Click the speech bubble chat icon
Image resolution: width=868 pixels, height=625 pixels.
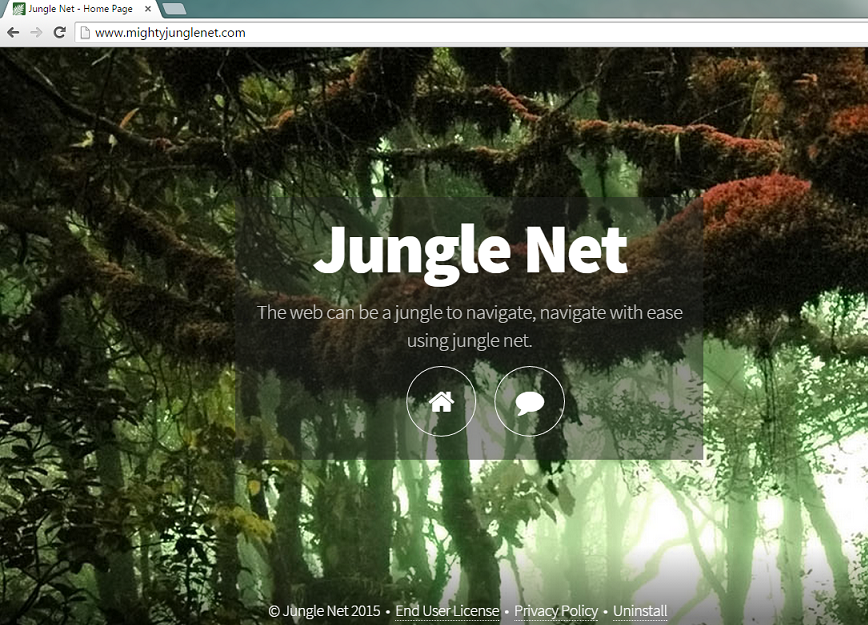[x=529, y=401]
